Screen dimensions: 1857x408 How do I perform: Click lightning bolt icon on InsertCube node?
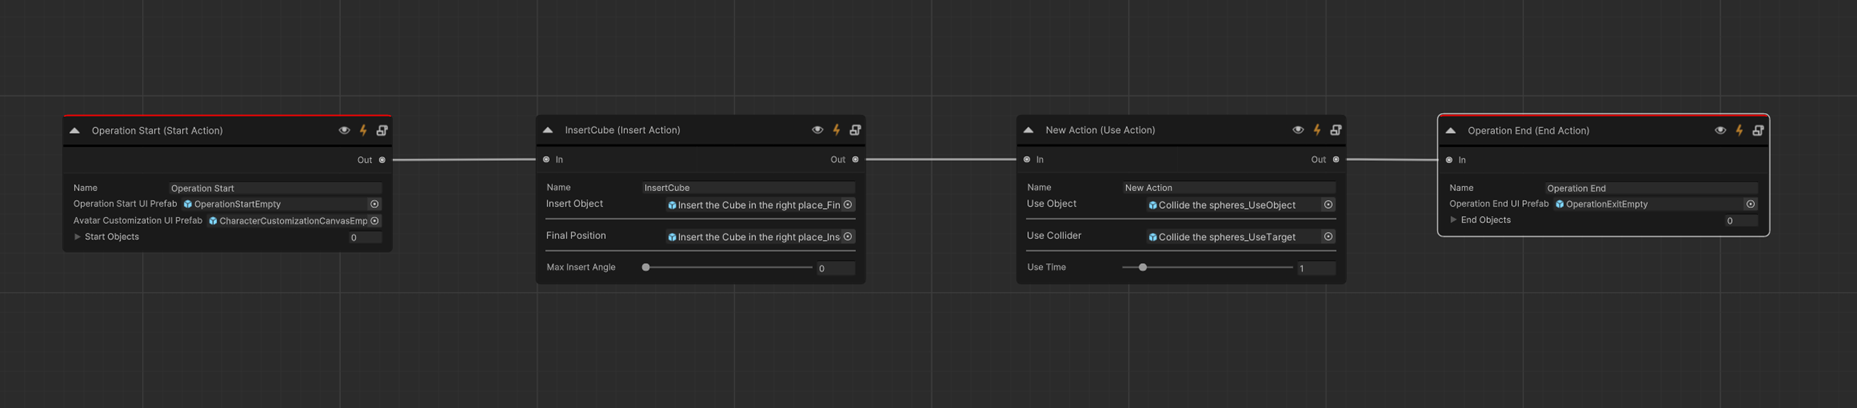click(836, 130)
